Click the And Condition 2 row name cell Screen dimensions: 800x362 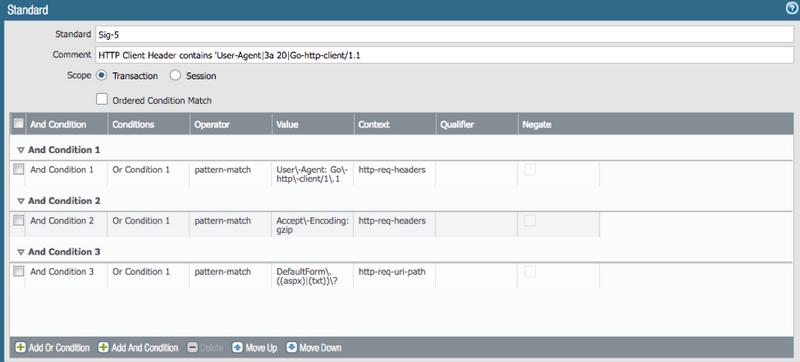click(x=66, y=225)
